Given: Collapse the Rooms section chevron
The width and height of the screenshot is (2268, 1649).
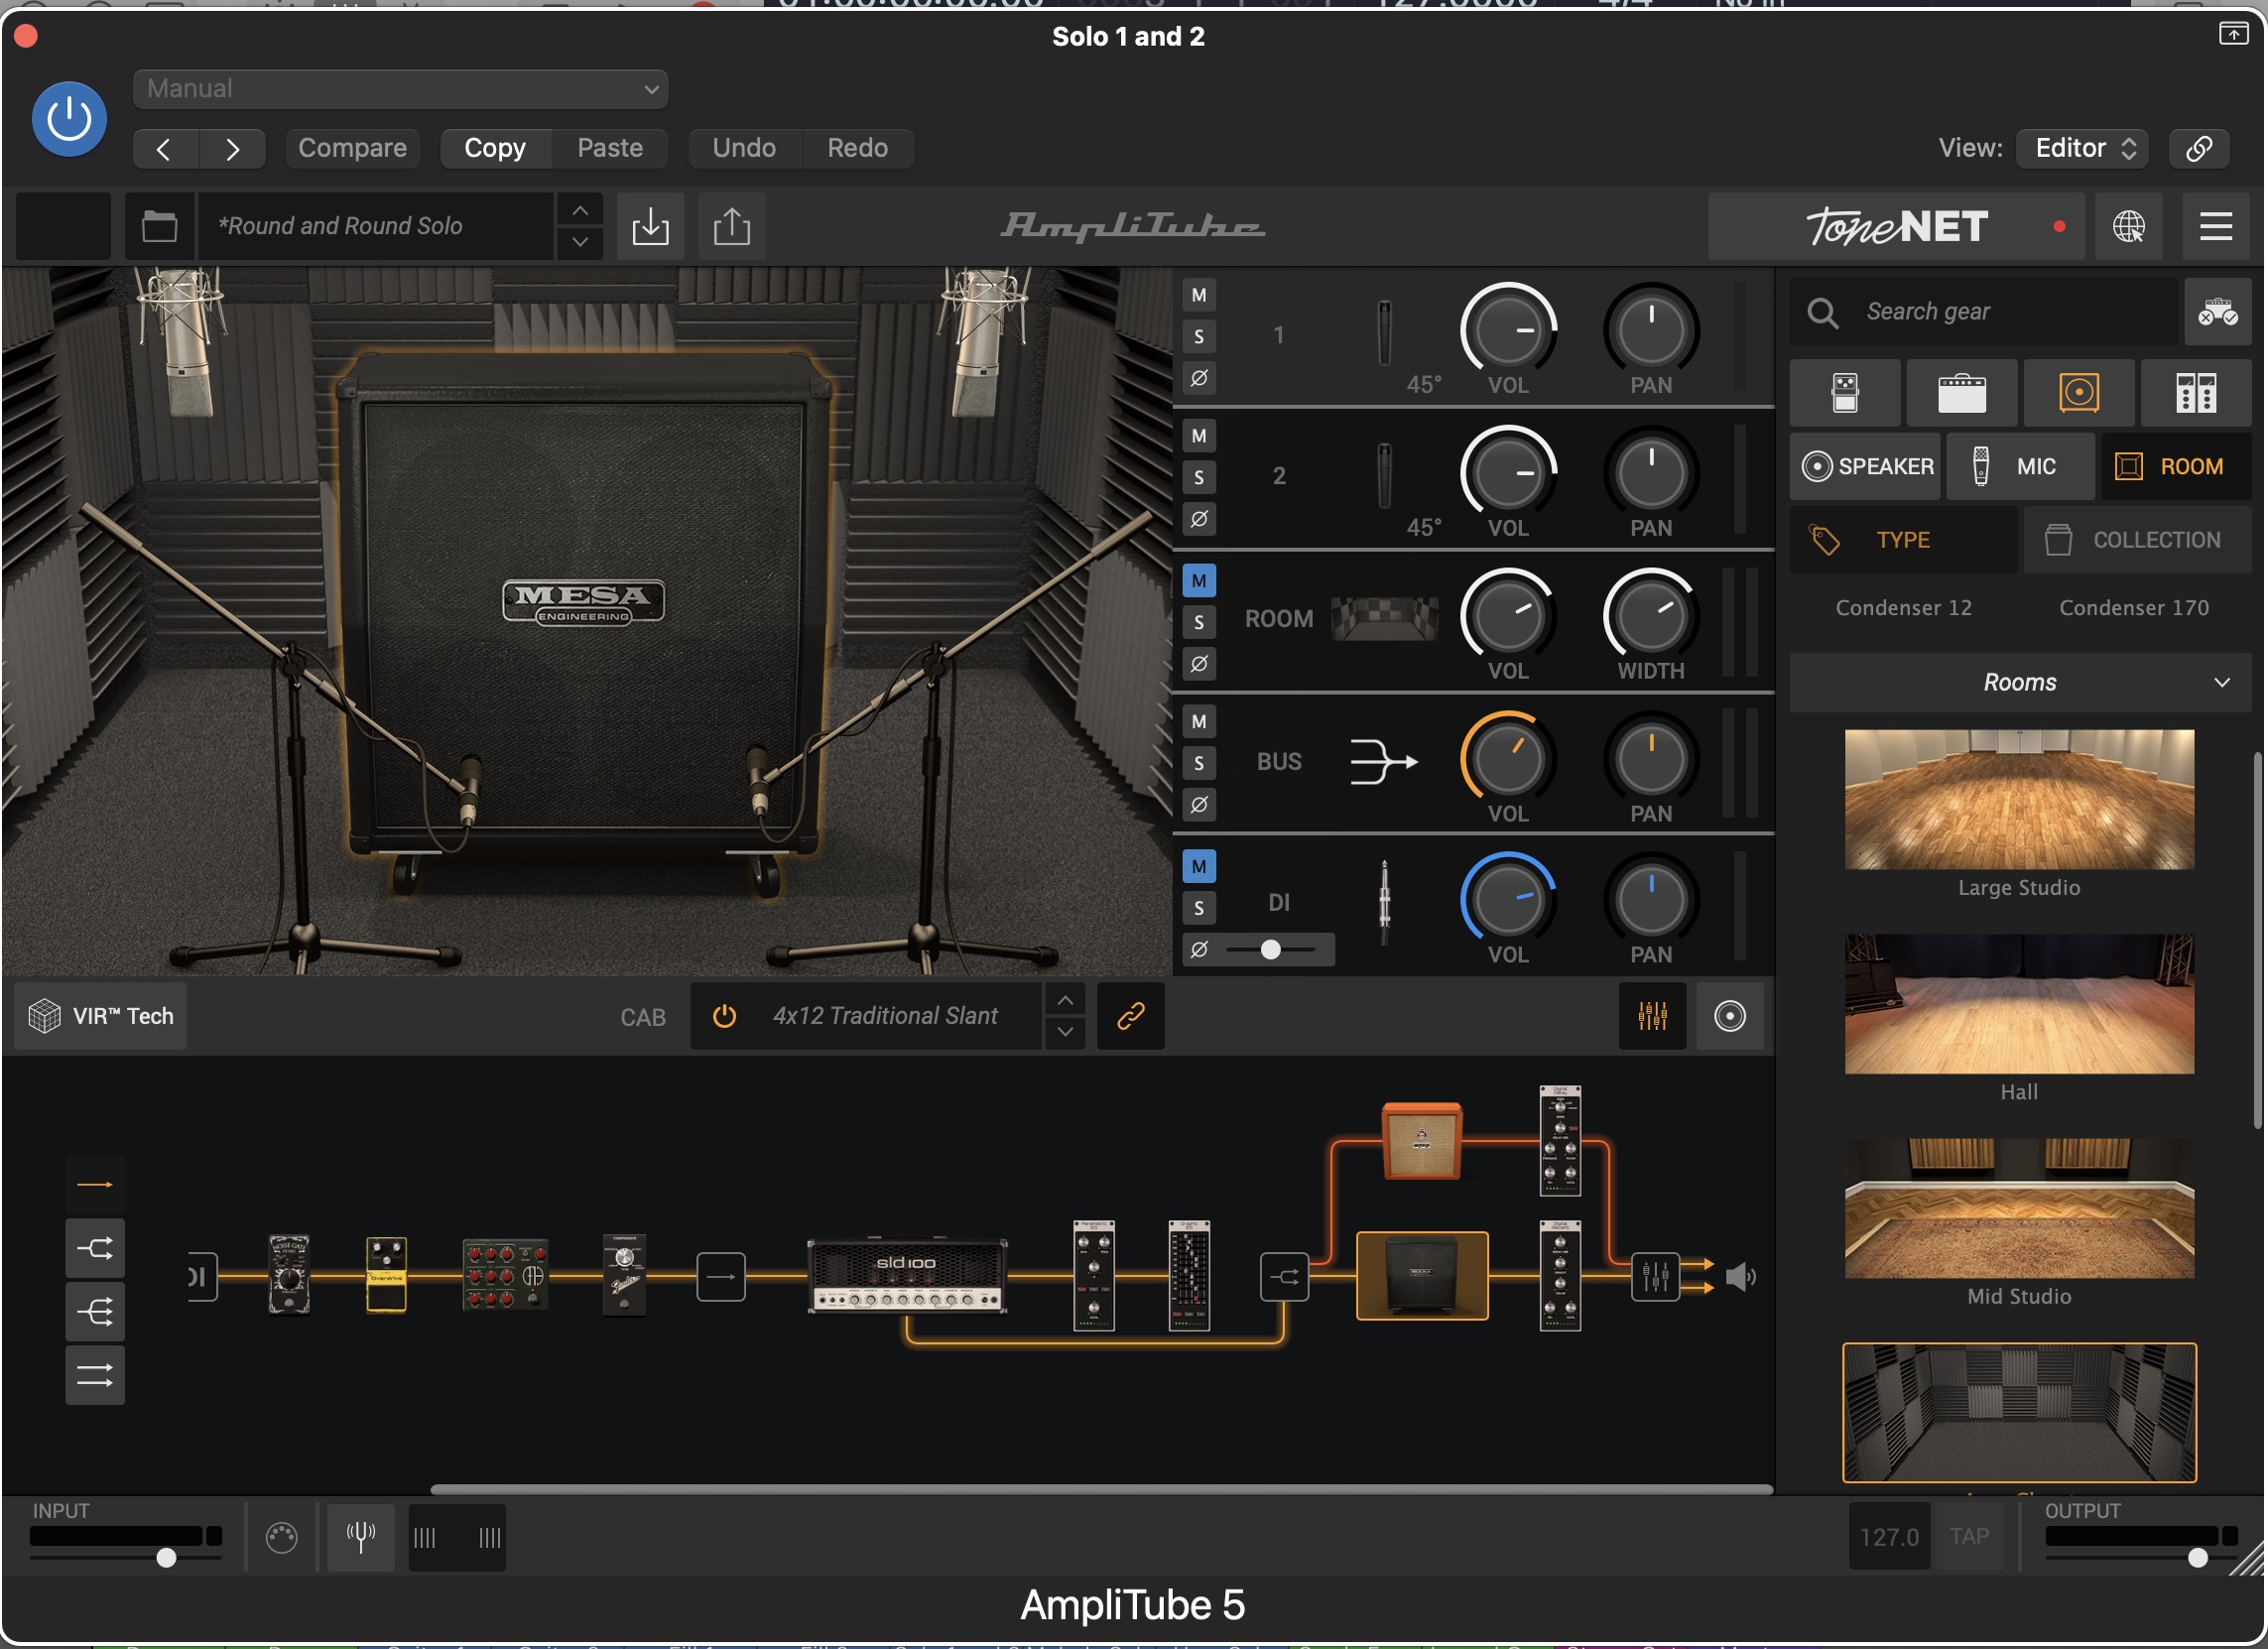Looking at the screenshot, I should click(2222, 683).
